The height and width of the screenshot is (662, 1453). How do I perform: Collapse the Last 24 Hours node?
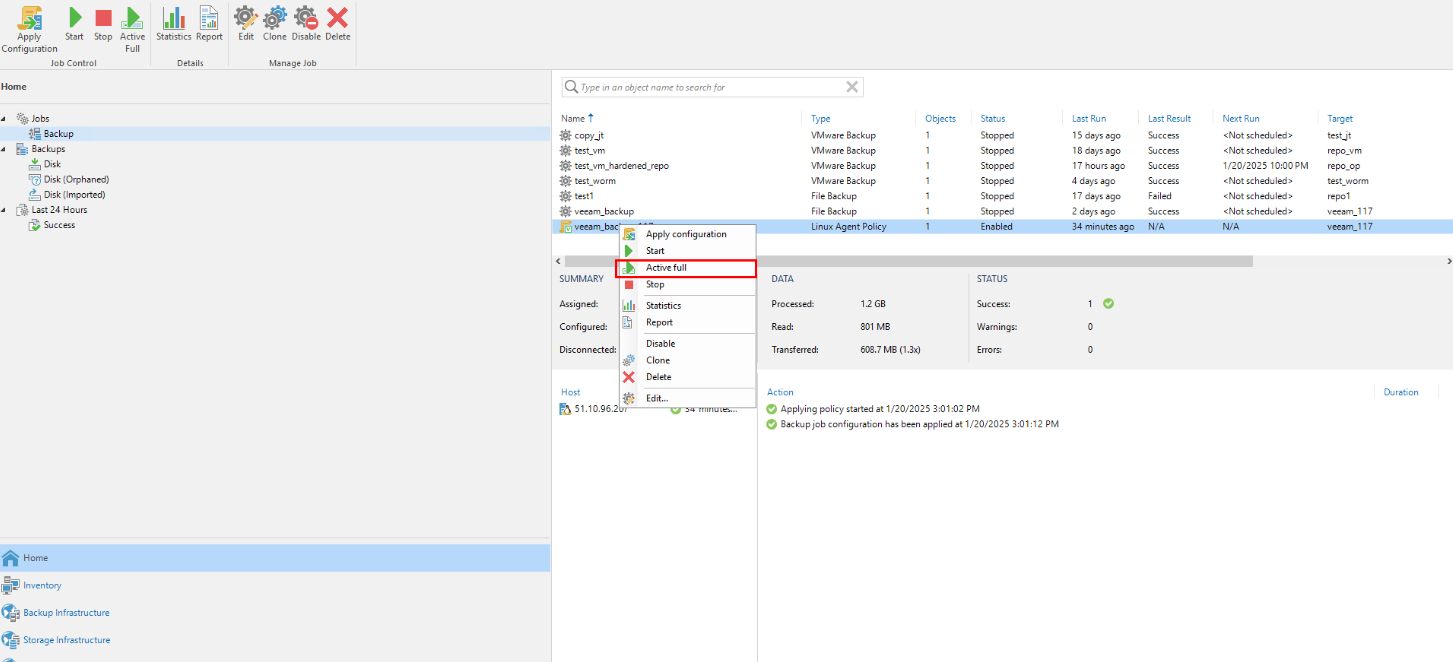[x=4, y=211]
